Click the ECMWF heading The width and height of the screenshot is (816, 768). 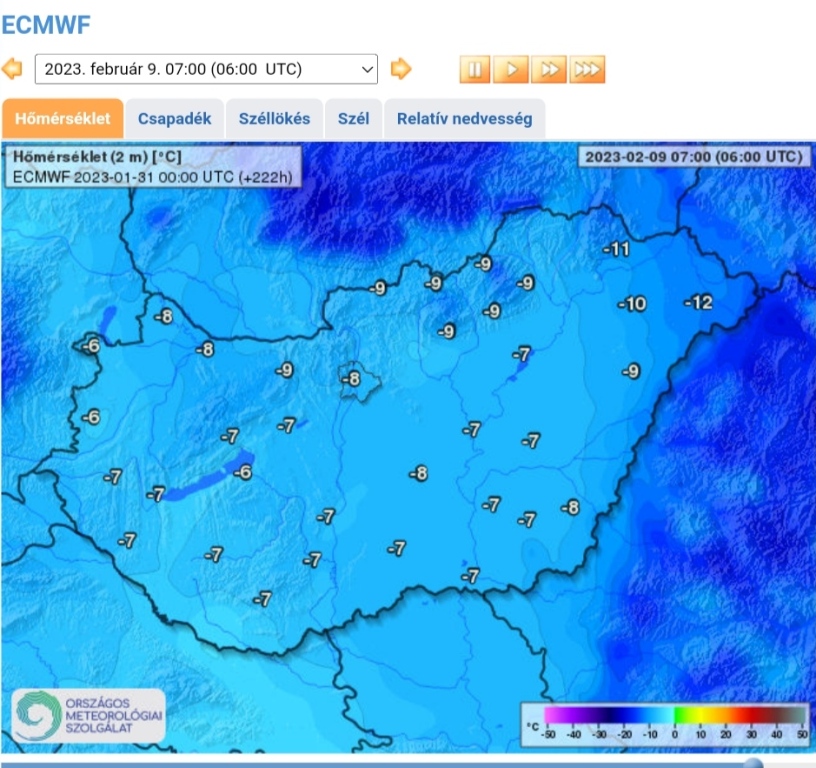click(47, 23)
